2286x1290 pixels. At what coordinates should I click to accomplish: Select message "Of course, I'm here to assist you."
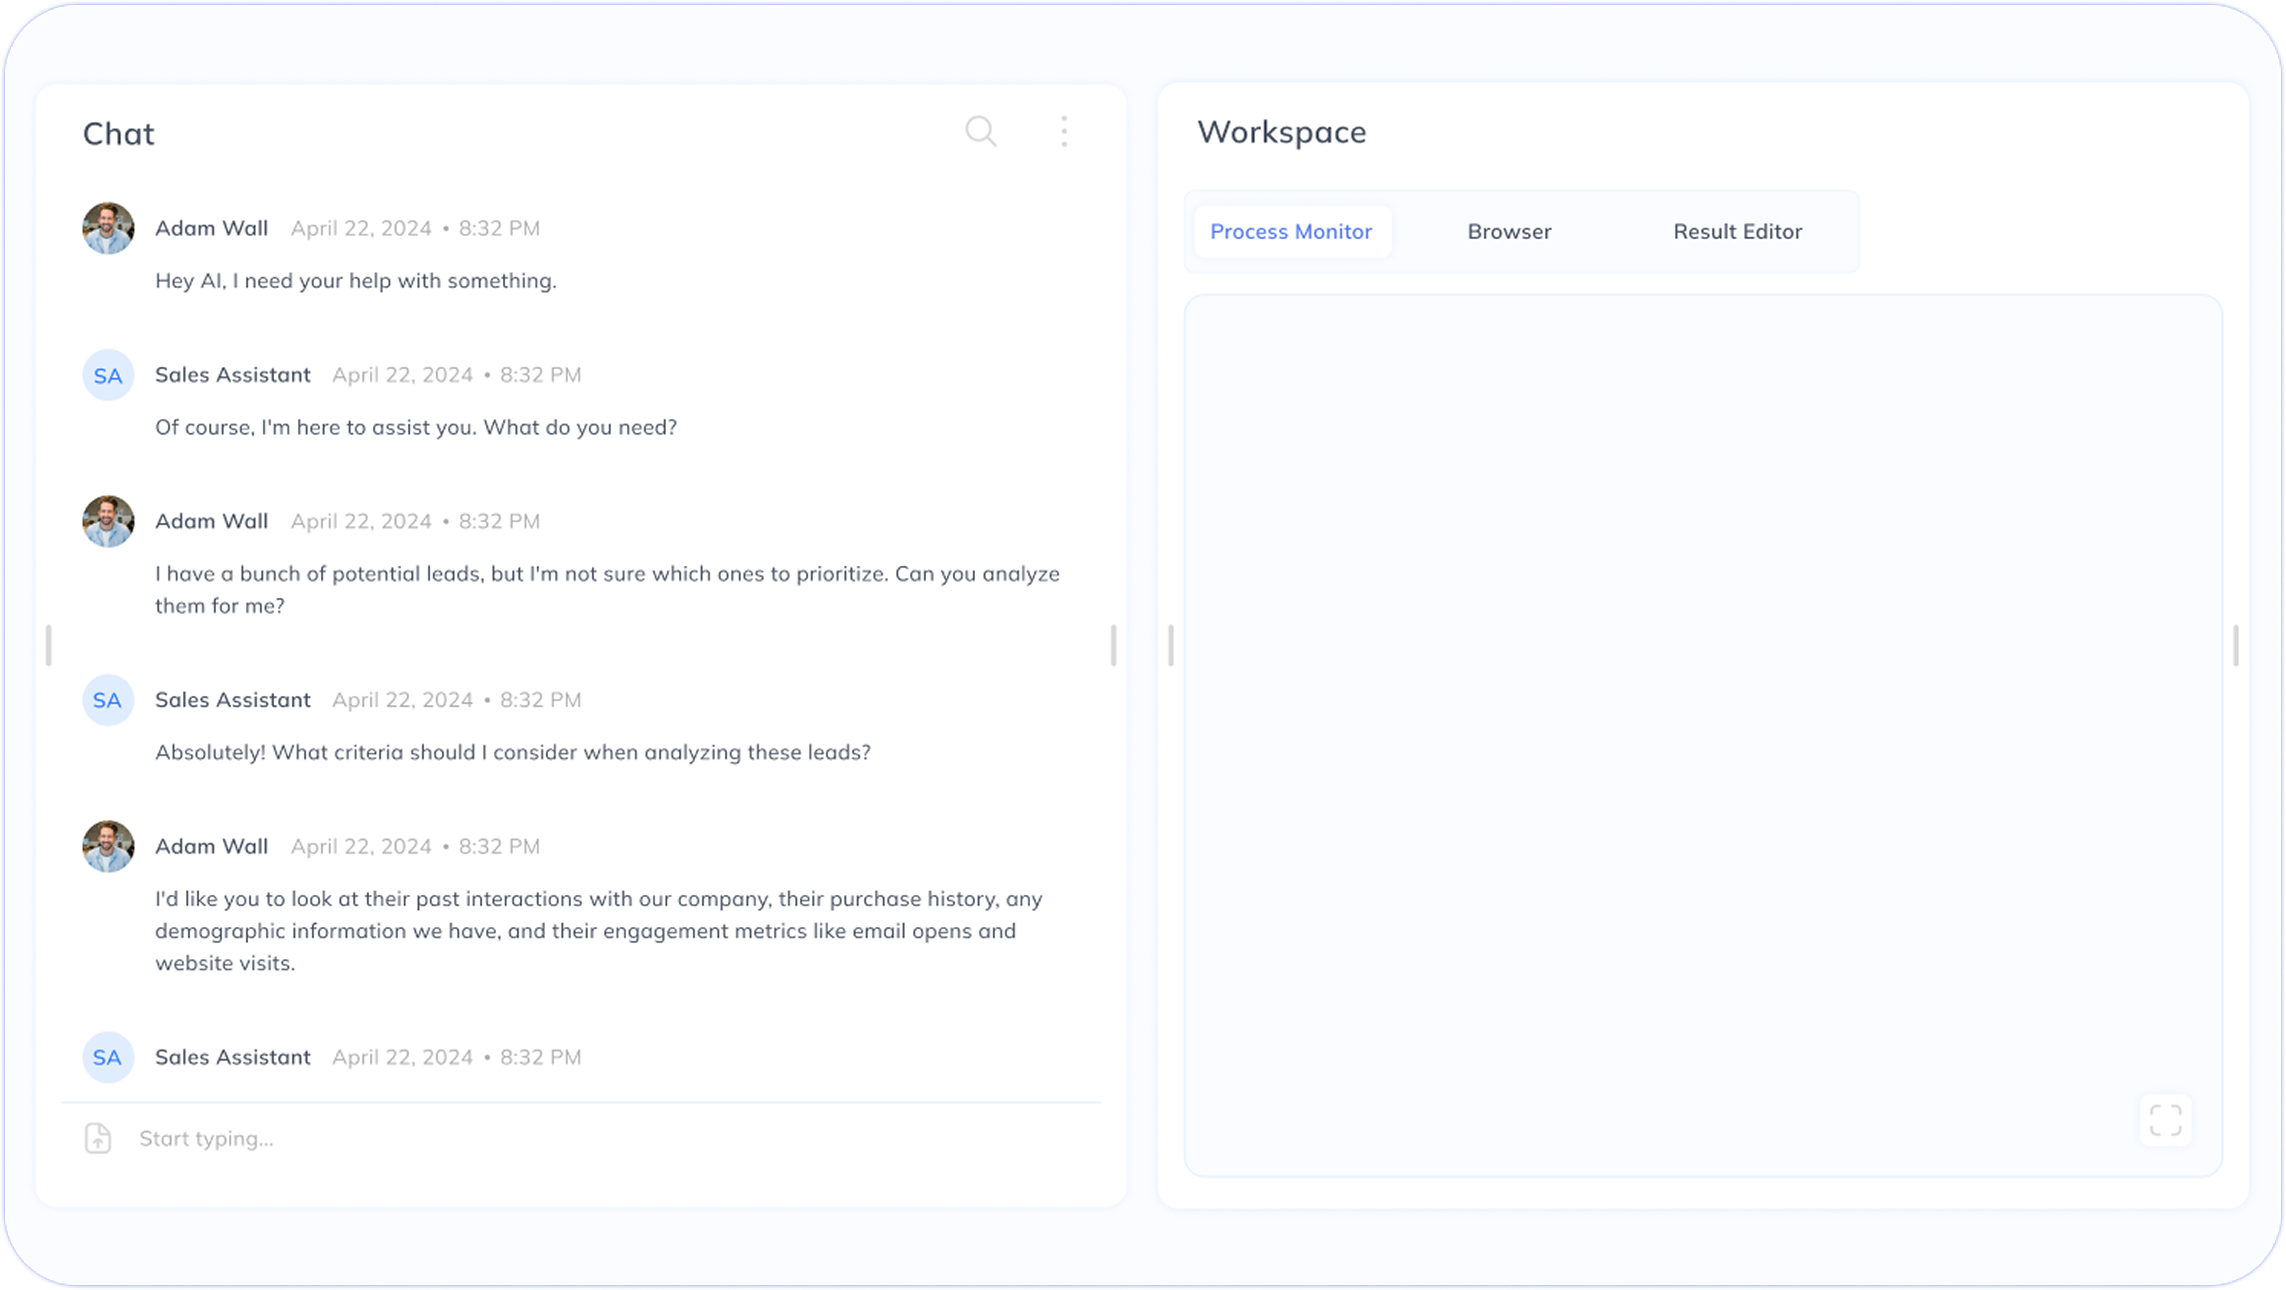pyautogui.click(x=416, y=427)
